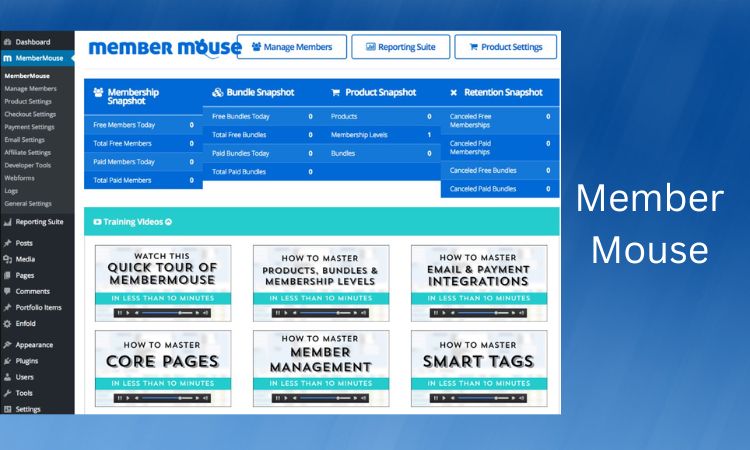Click the Total Paid Members row
This screenshot has width=750, height=450.
click(143, 180)
